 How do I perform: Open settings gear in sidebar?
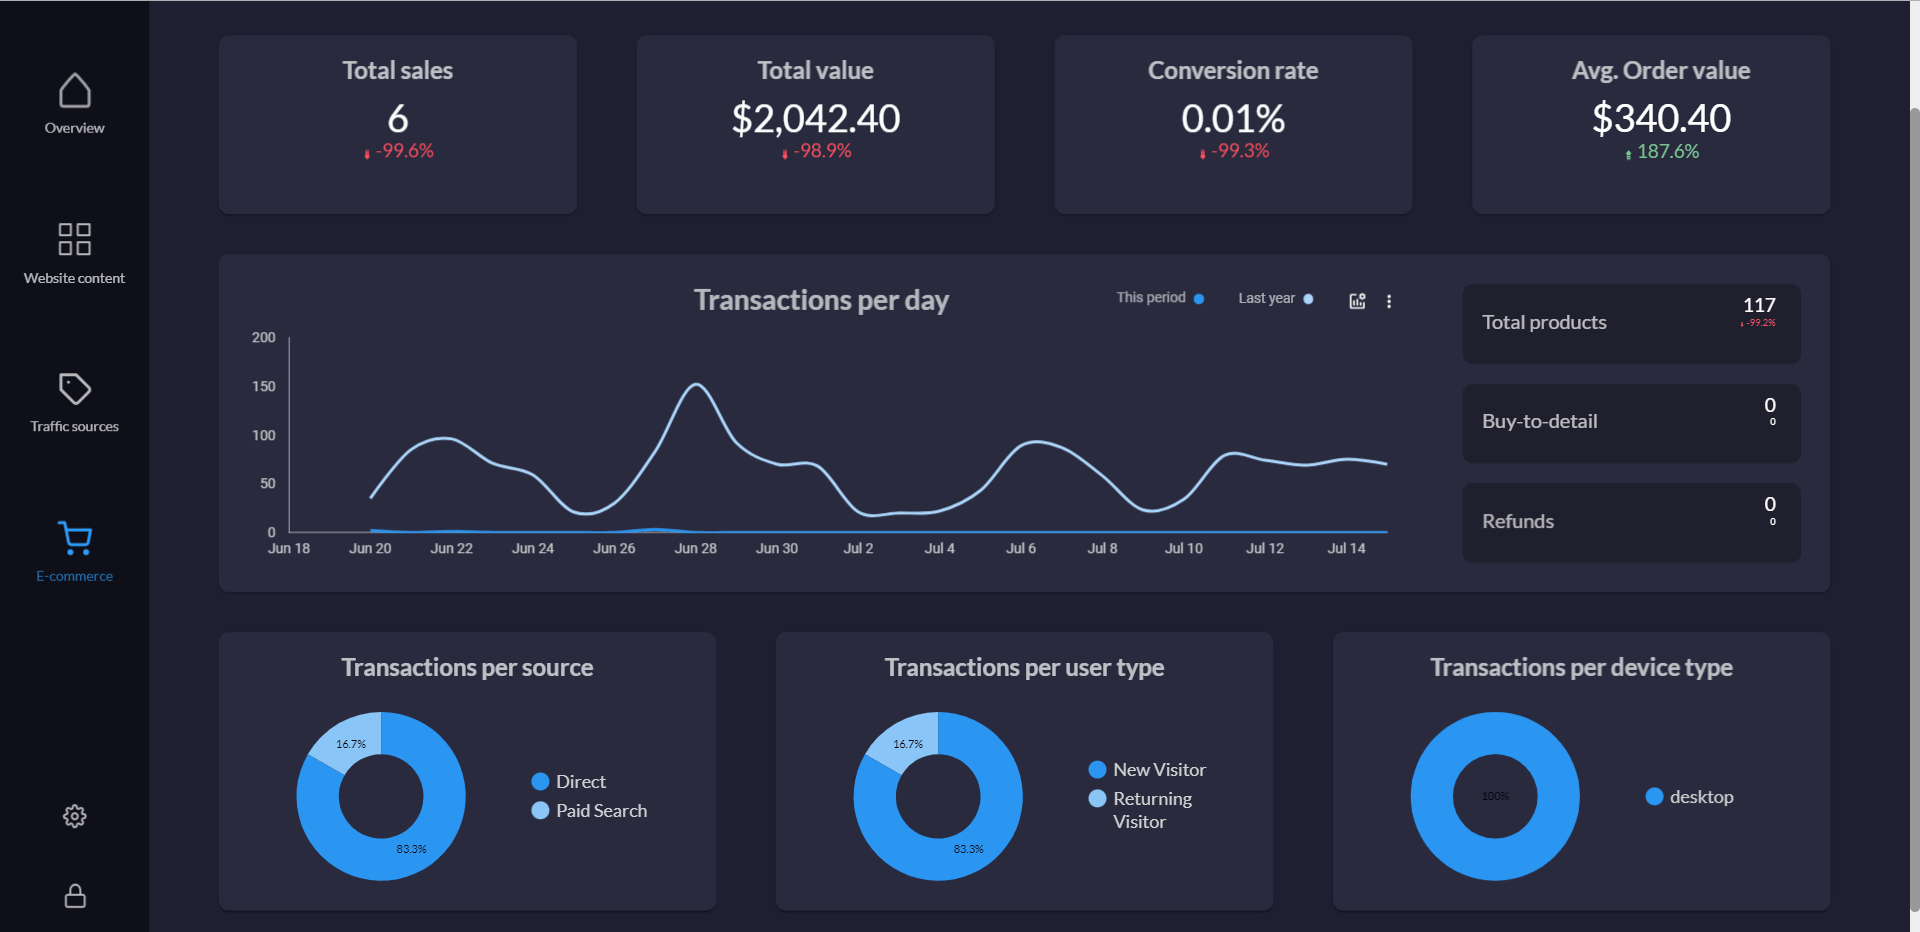pos(75,816)
